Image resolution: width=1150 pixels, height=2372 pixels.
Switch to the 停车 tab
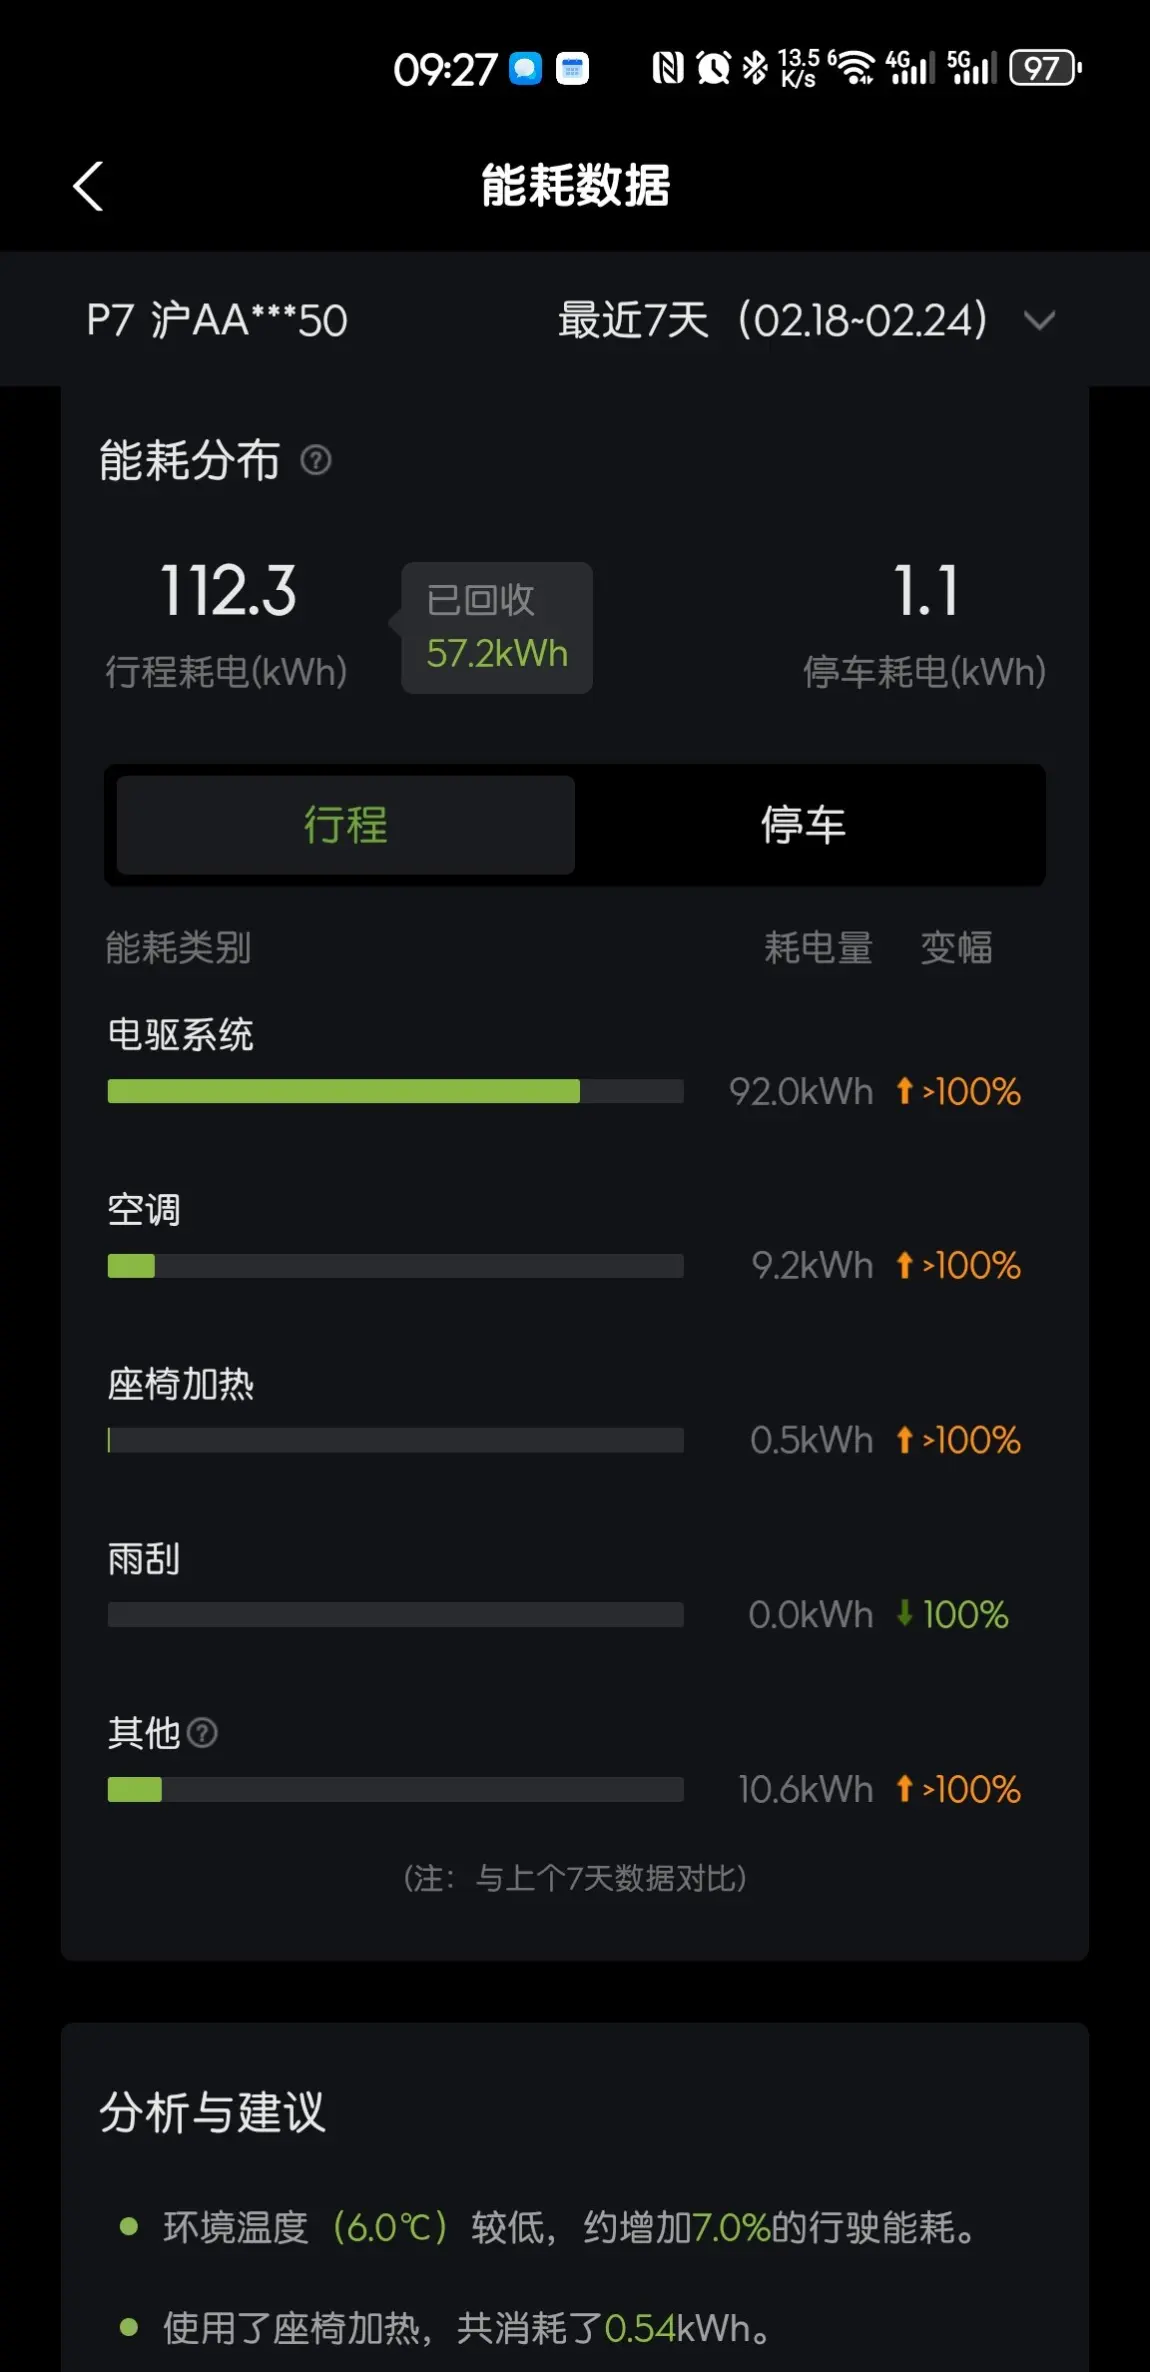point(803,825)
